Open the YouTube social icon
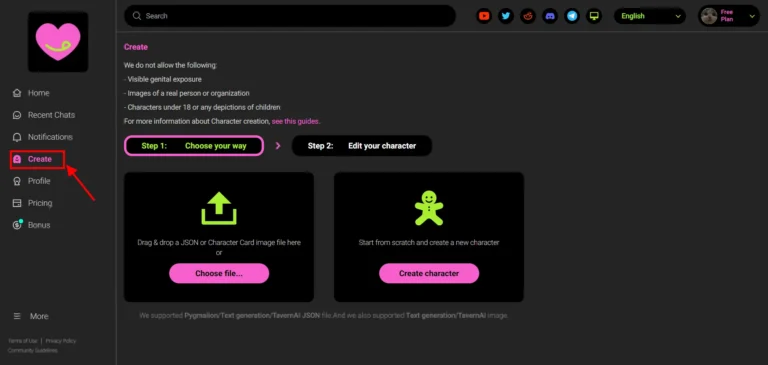Image resolution: width=768 pixels, height=365 pixels. (484, 16)
